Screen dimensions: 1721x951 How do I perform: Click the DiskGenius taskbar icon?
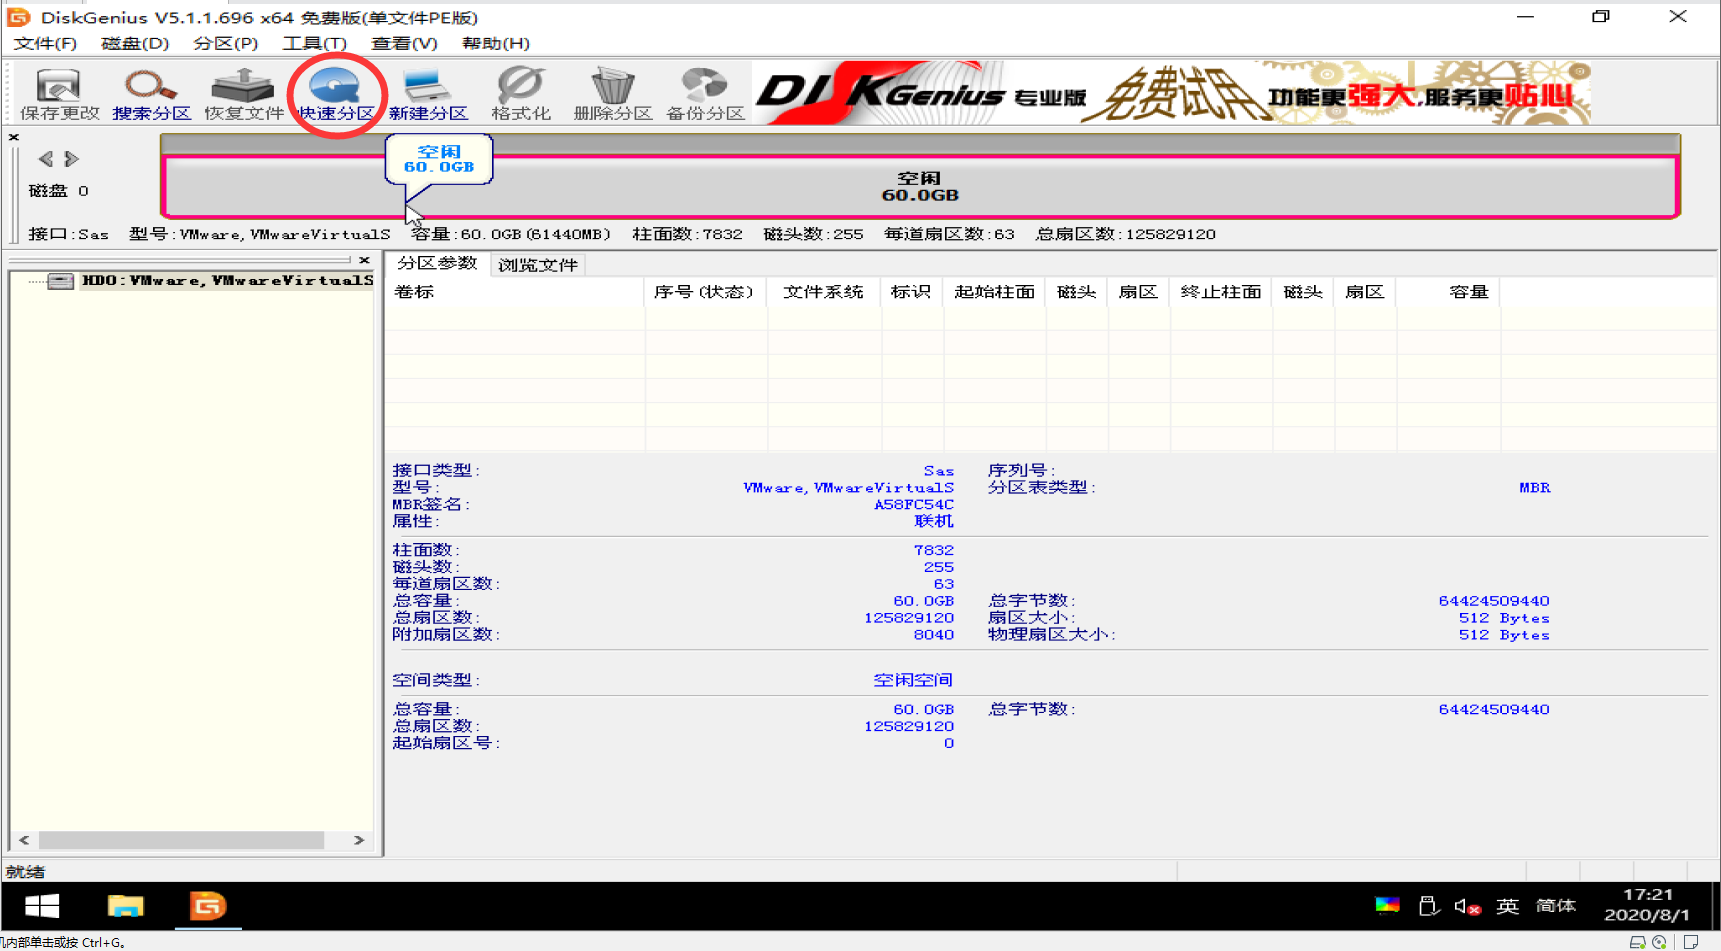pos(208,906)
